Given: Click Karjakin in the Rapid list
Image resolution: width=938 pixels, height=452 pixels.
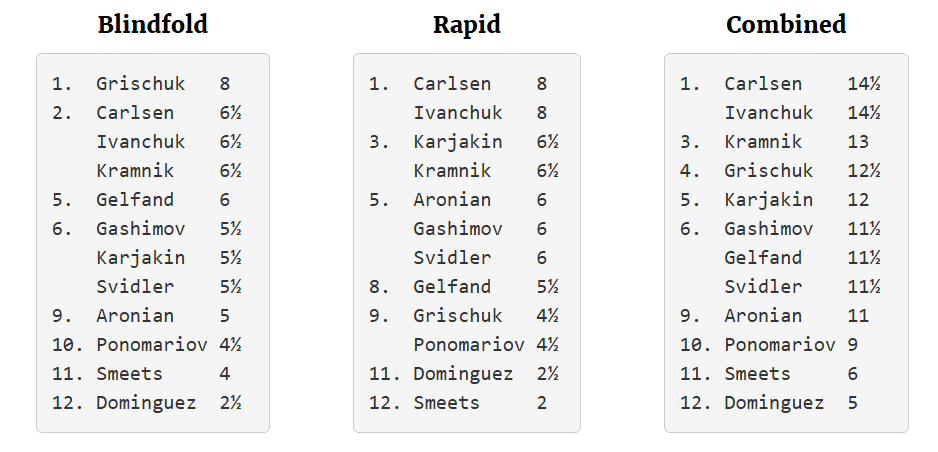Looking at the screenshot, I should pyautogui.click(x=458, y=142).
